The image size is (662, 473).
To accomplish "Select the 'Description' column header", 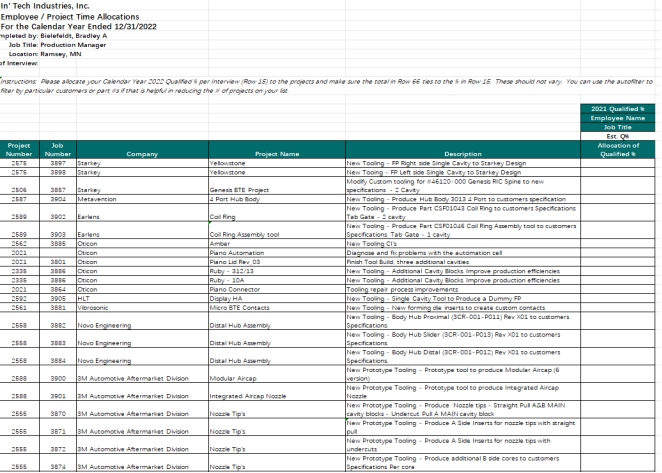I will tap(463, 150).
